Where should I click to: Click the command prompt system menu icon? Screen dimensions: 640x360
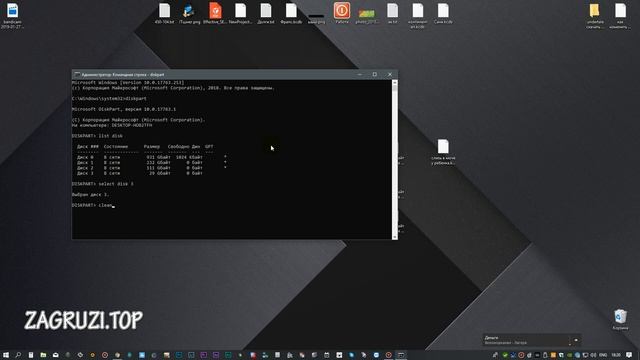coord(77,75)
